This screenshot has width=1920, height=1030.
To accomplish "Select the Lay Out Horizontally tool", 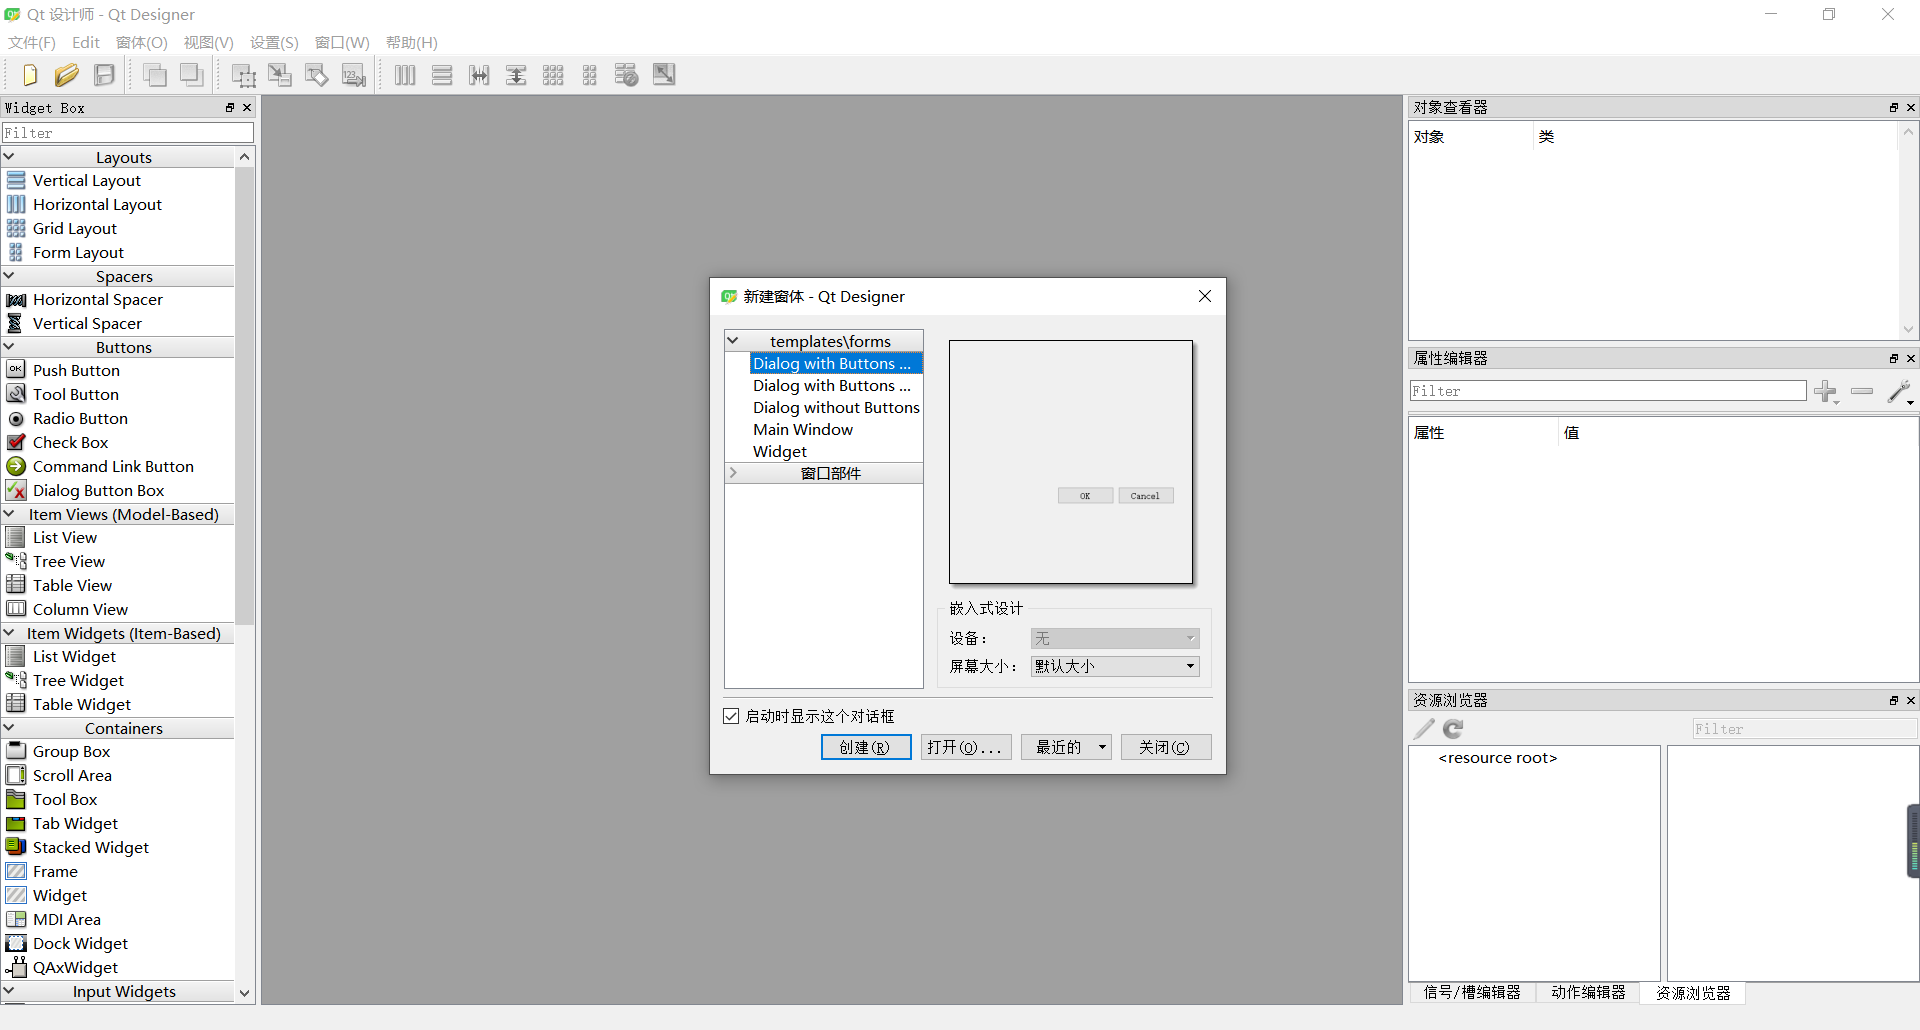I will point(404,74).
